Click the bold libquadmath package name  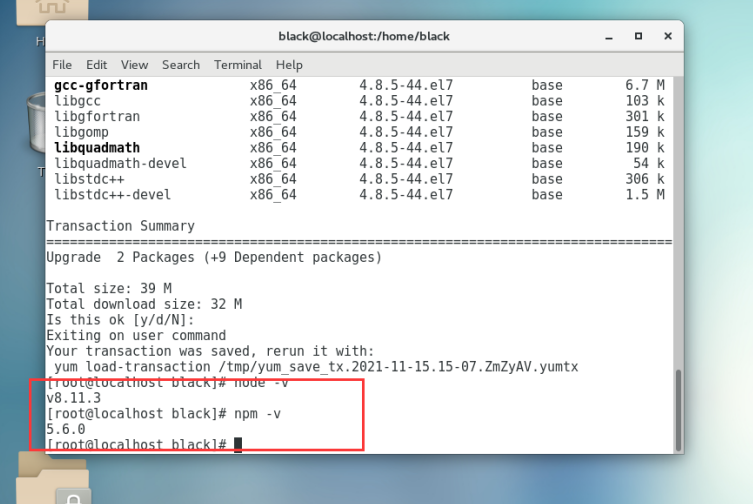(x=97, y=148)
